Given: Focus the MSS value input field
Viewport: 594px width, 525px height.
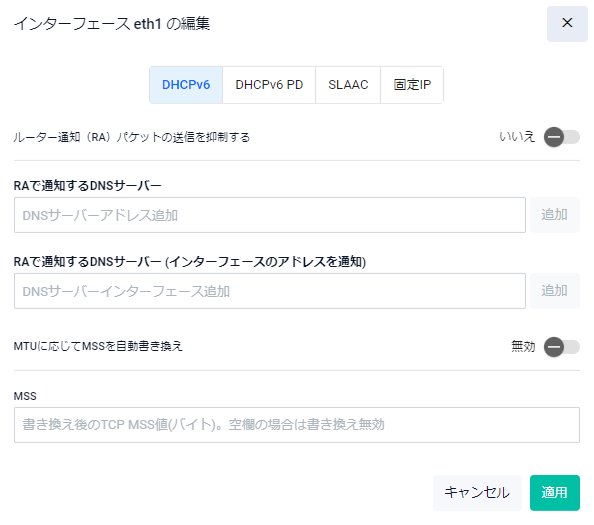Looking at the screenshot, I should 297,425.
